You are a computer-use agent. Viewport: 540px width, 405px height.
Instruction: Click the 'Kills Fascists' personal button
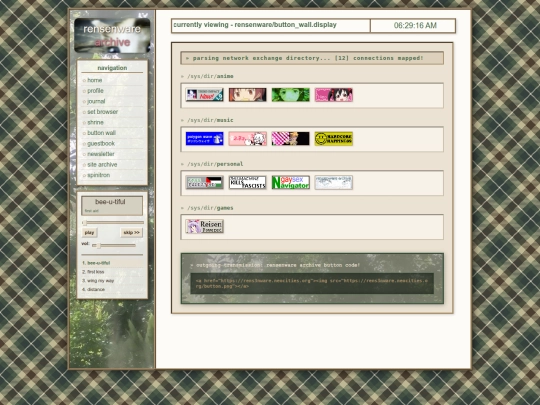pyautogui.click(x=248, y=183)
